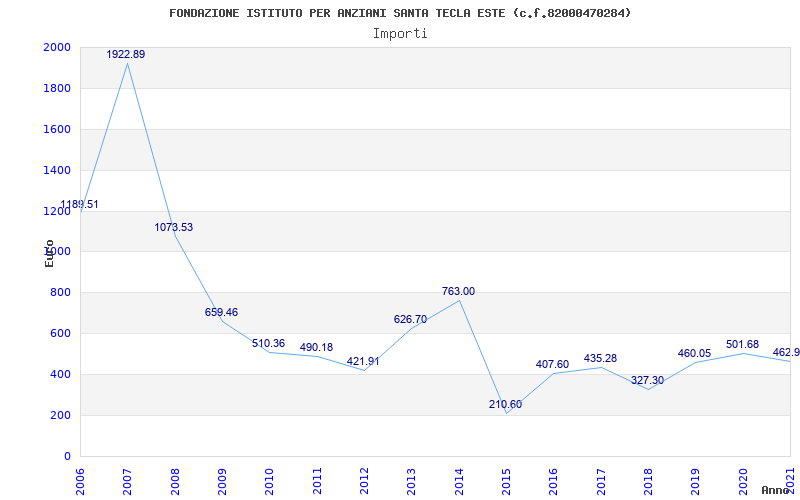The height and width of the screenshot is (500, 800).
Task: Select the 460.05 data label
Action: click(694, 354)
